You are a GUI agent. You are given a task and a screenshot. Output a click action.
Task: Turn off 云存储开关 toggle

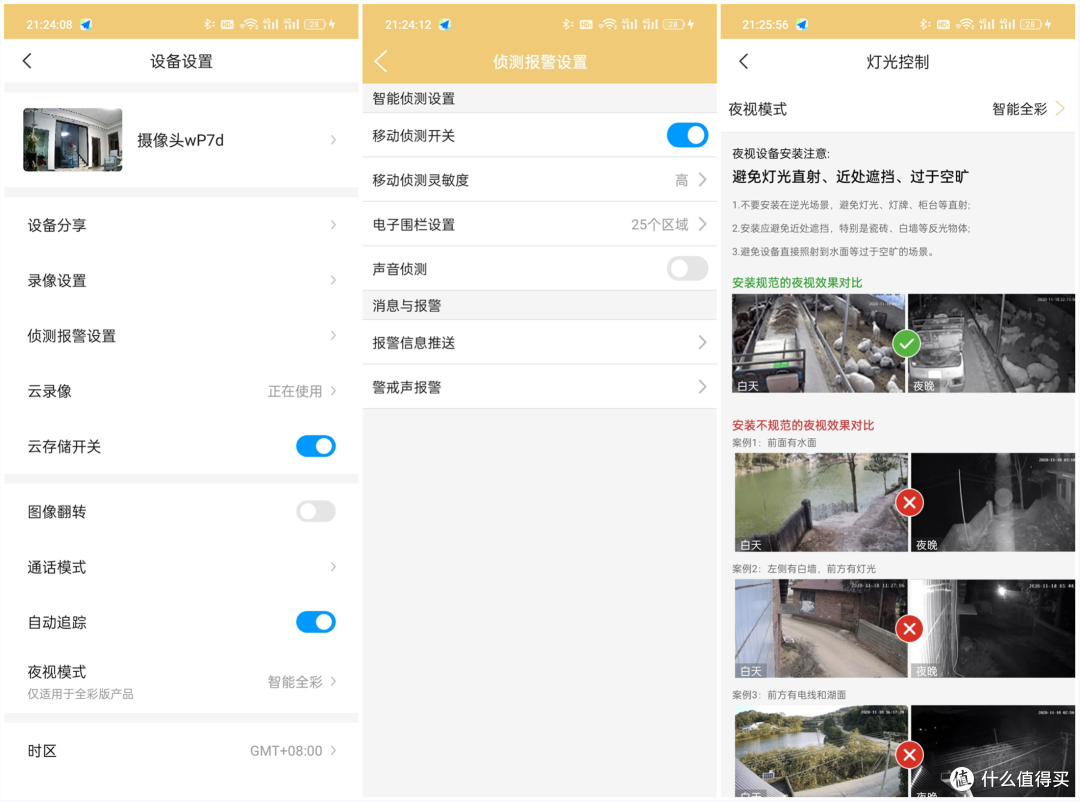tap(316, 446)
